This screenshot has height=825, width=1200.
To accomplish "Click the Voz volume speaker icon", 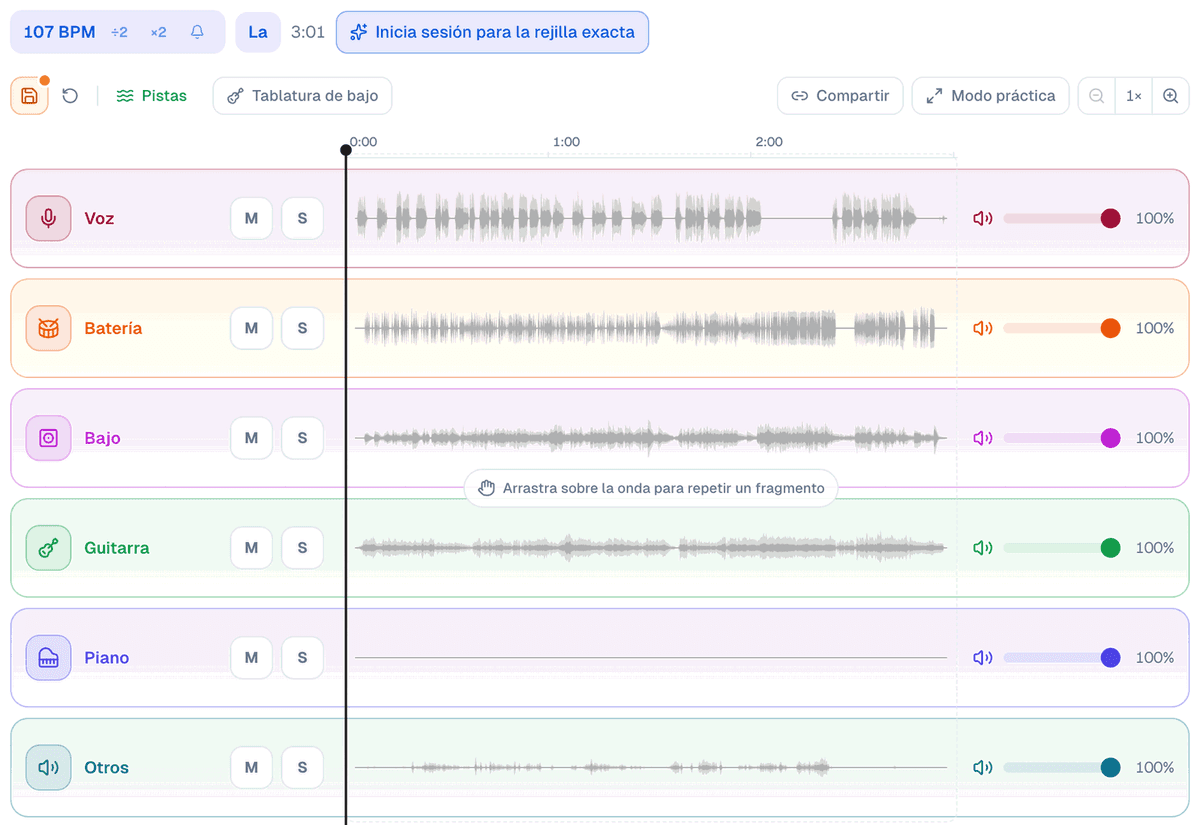I will [x=983, y=218].
